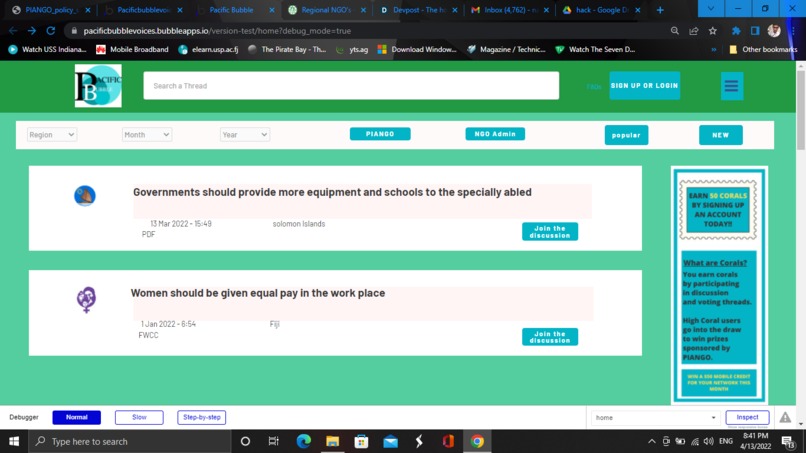The width and height of the screenshot is (806, 453).
Task: Expand the debugger page selector showing home
Action: tap(655, 418)
